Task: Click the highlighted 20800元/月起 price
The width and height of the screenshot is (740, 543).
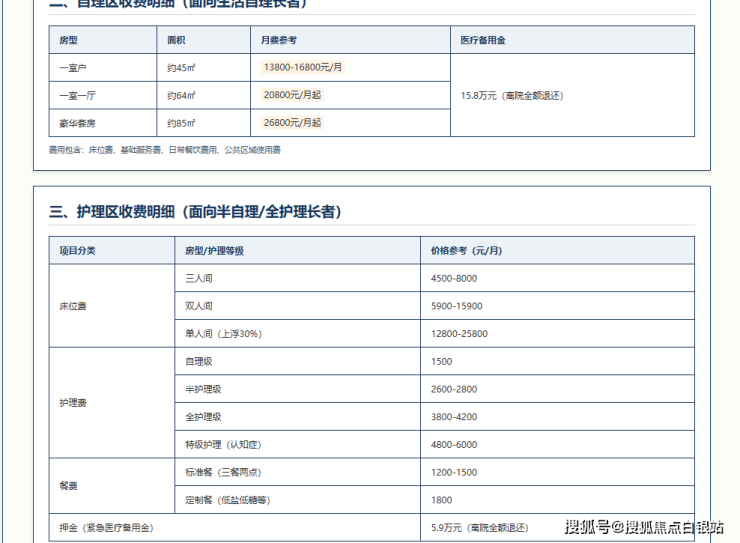Action: (292, 95)
